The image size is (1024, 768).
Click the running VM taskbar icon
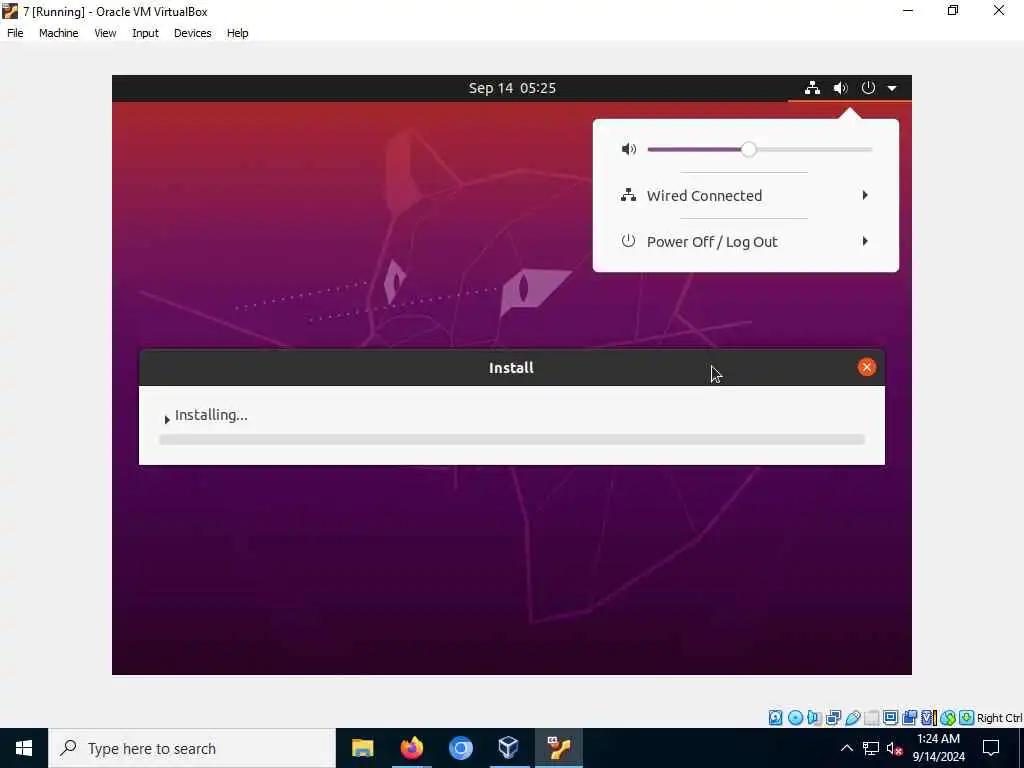coord(558,748)
